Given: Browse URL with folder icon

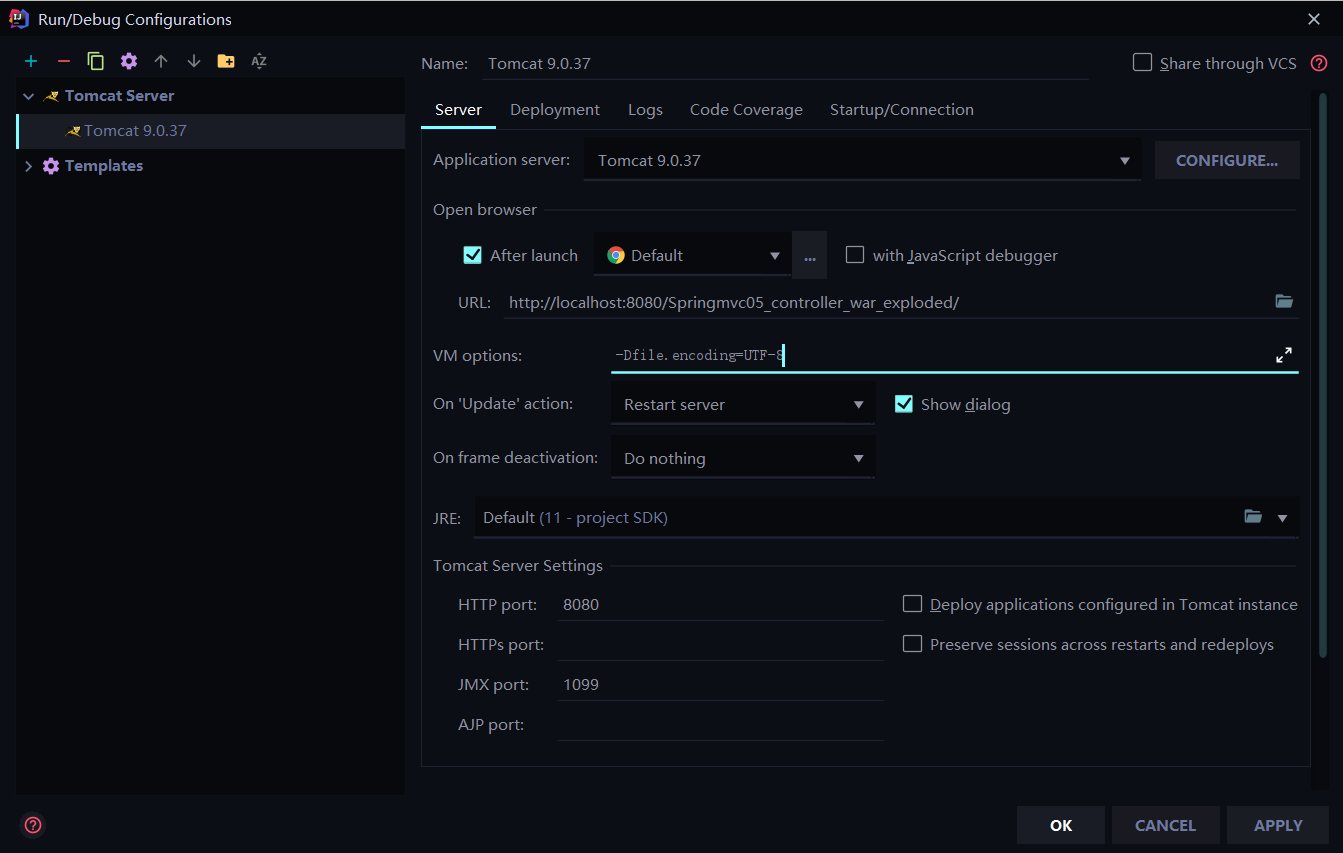Looking at the screenshot, I should pos(1284,301).
